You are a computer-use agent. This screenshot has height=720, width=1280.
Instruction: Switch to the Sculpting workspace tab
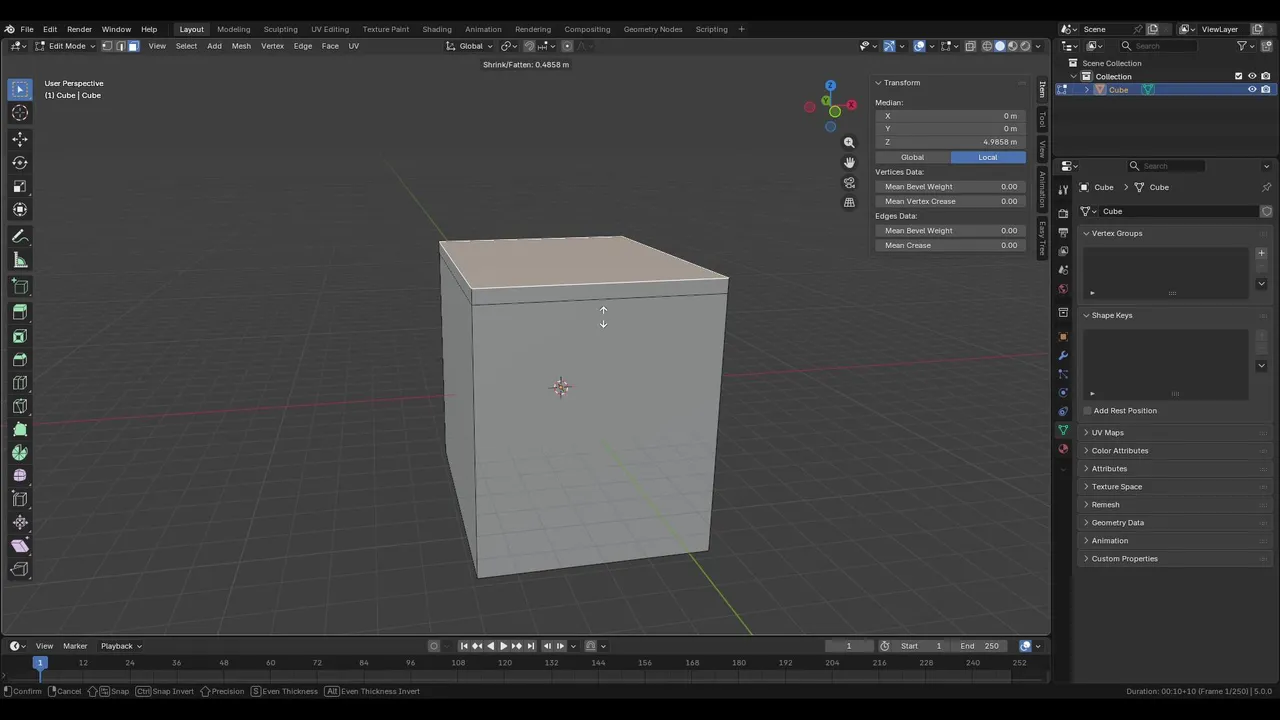280,29
